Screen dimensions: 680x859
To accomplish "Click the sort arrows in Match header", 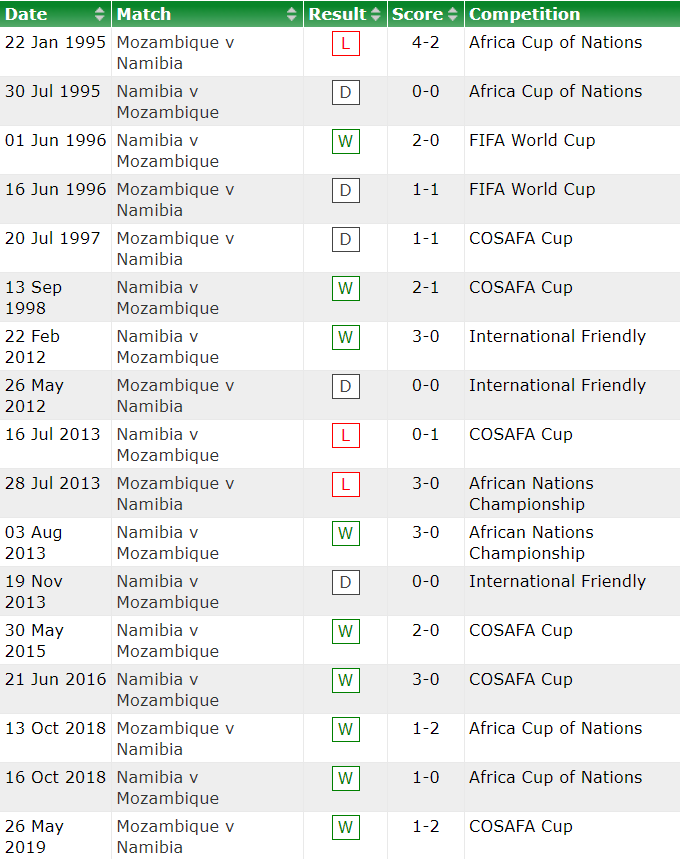I will pyautogui.click(x=292, y=14).
